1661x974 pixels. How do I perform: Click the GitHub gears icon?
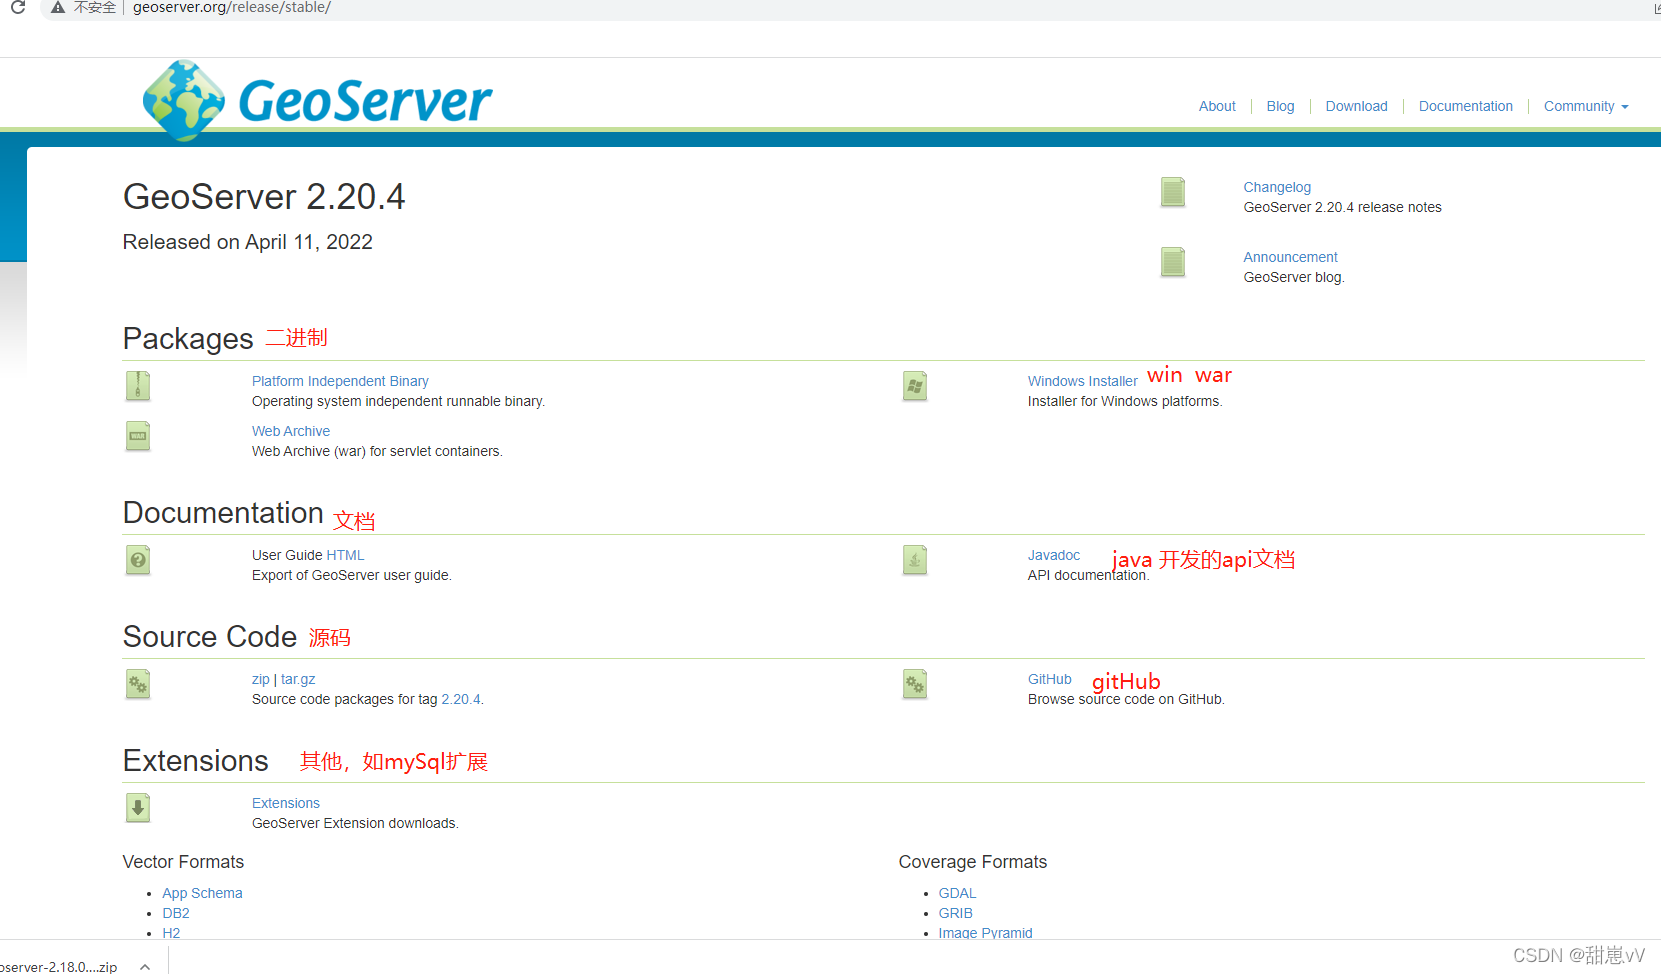click(915, 684)
